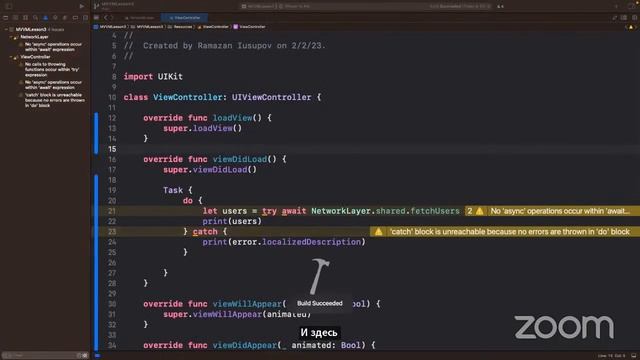The width and height of the screenshot is (640, 360).
Task: Click 'print(error.localizedDescription)' on line 24
Action: [284, 242]
